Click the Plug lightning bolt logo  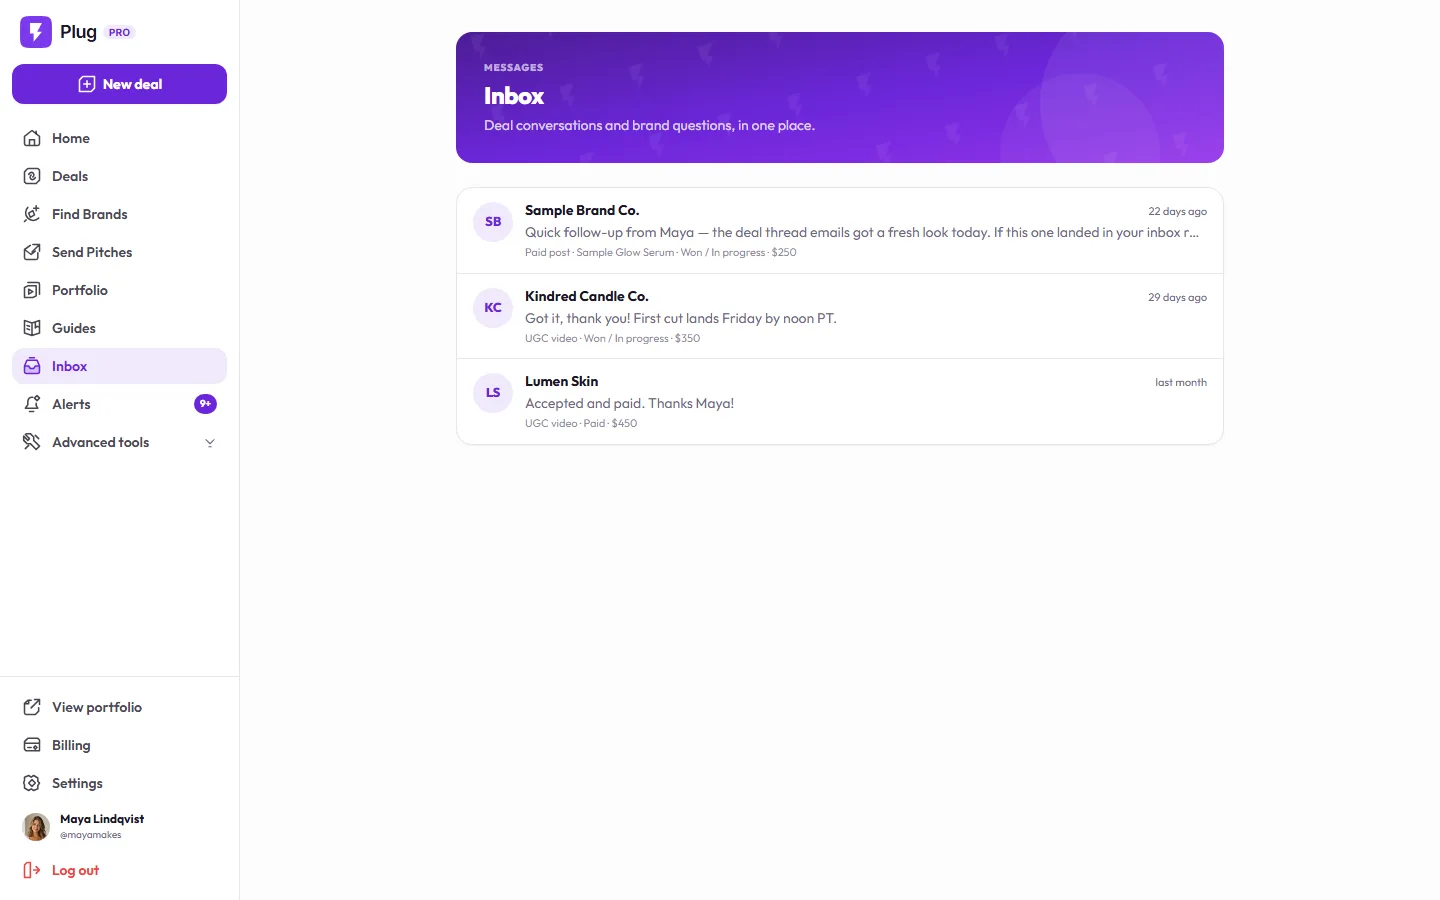36,32
